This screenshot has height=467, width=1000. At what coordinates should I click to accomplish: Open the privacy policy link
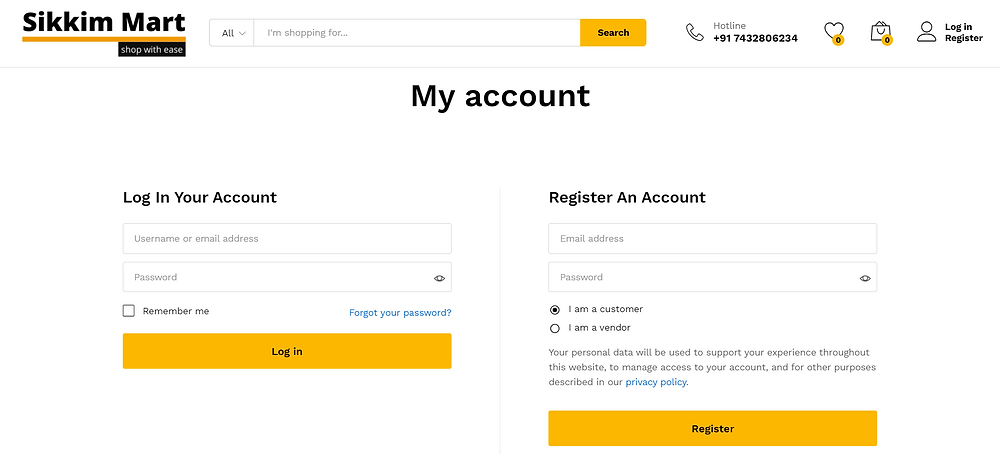click(x=656, y=382)
